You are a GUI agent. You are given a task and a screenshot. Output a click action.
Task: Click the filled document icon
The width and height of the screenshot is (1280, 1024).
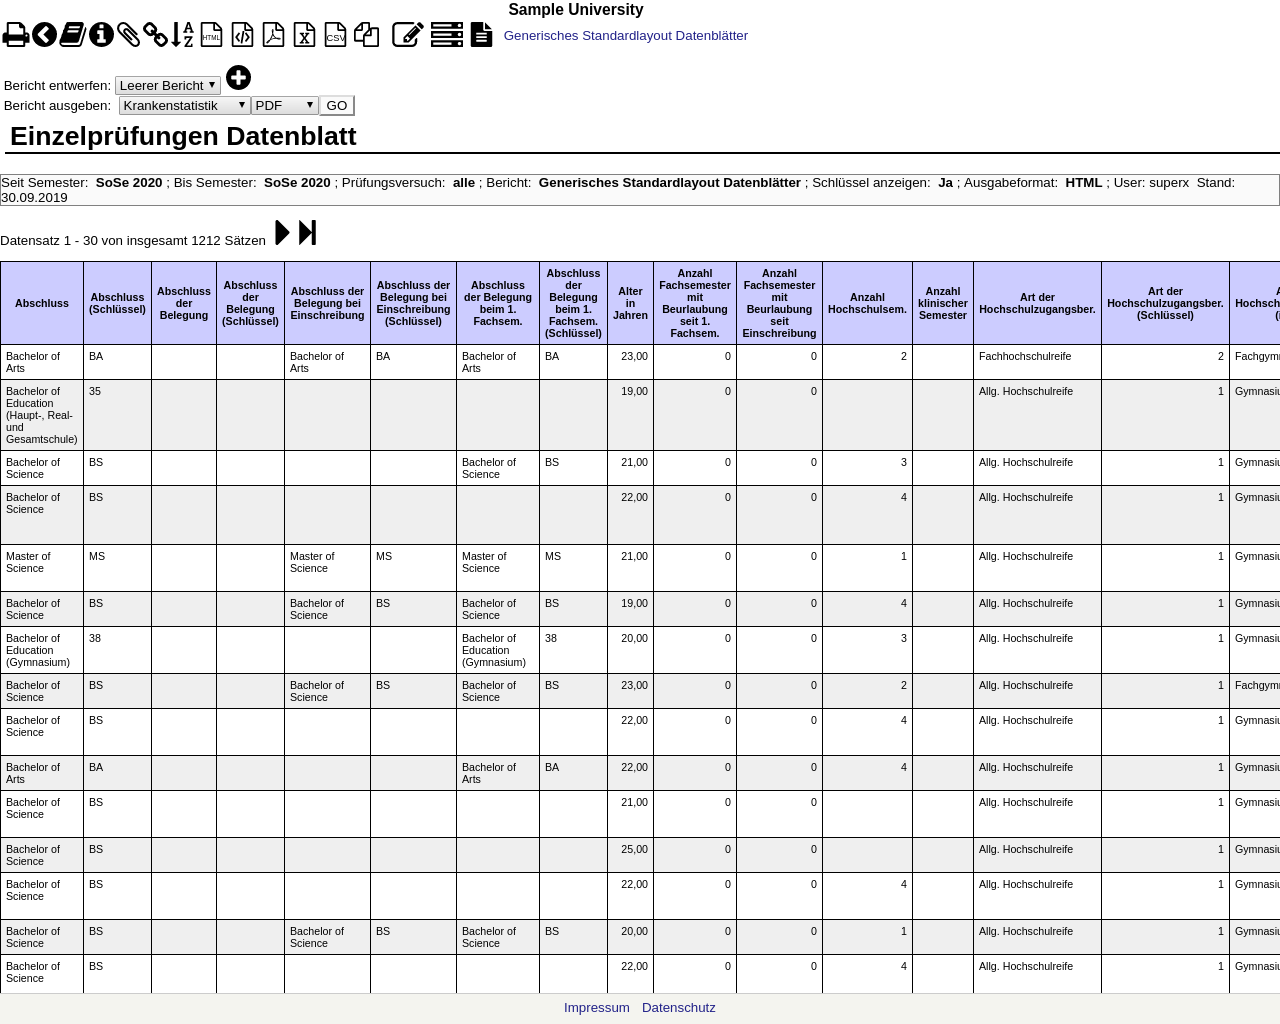pos(482,35)
